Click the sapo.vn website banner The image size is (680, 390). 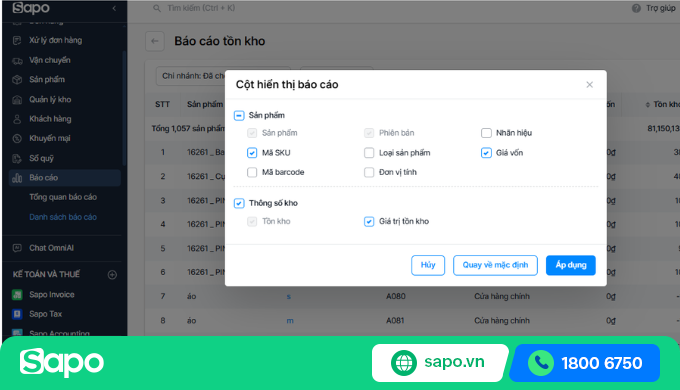(x=440, y=363)
